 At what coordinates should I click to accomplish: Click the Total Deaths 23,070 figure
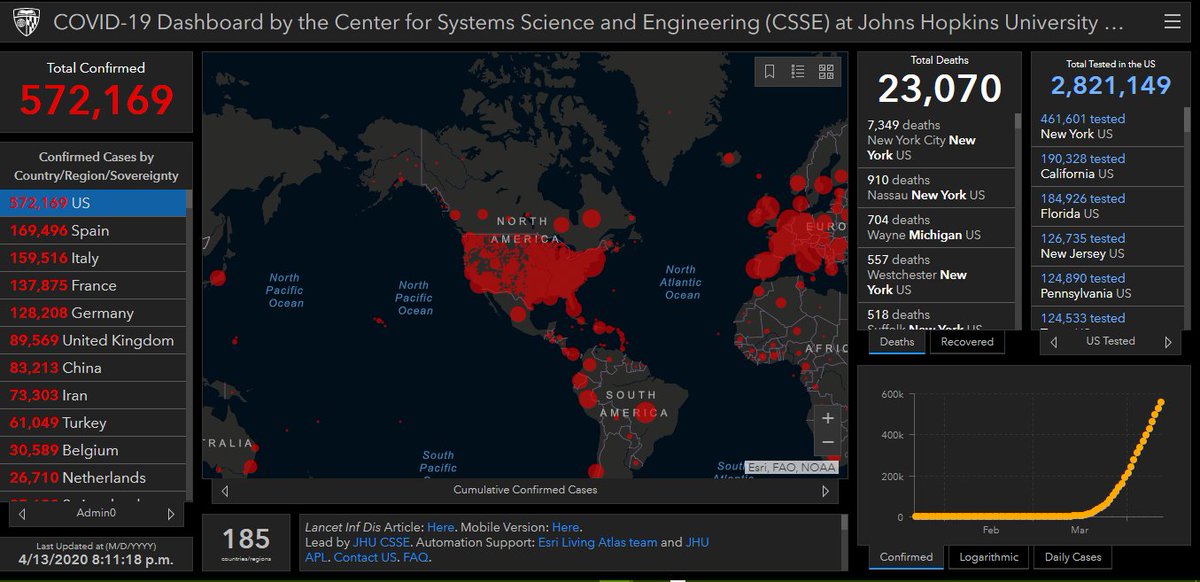tap(939, 88)
